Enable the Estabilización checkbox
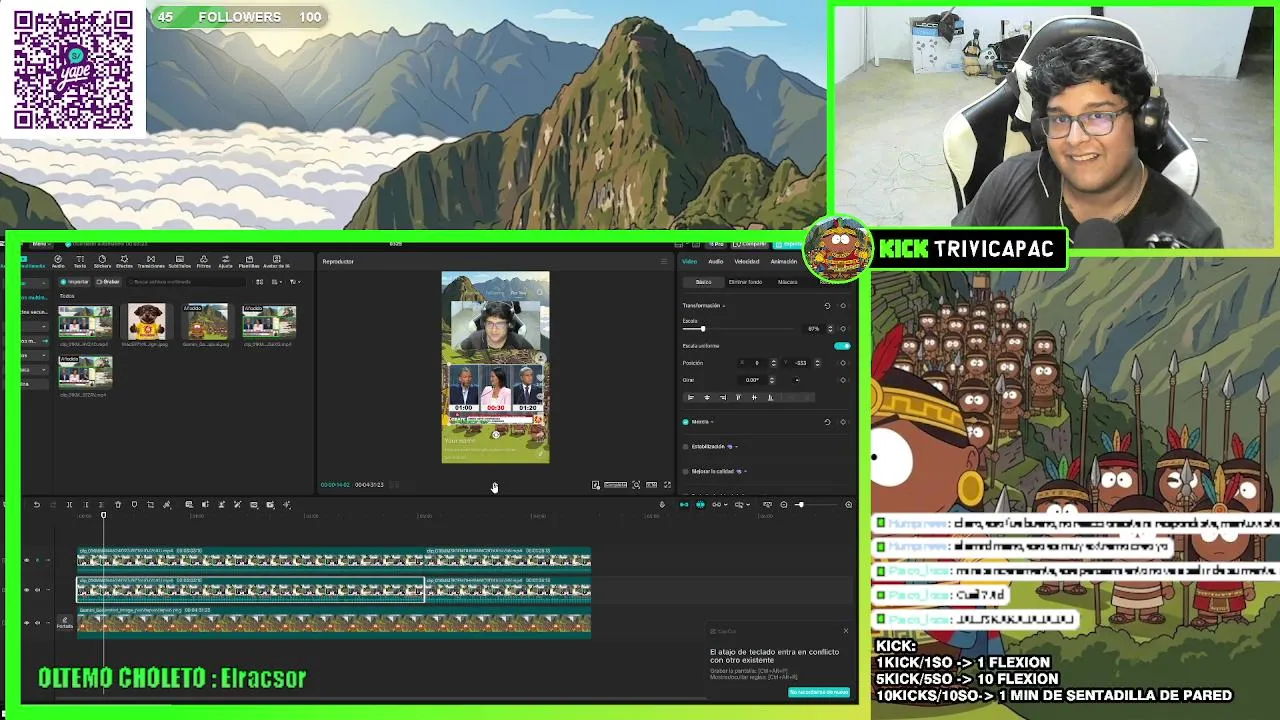The height and width of the screenshot is (720, 1280). pyautogui.click(x=685, y=447)
